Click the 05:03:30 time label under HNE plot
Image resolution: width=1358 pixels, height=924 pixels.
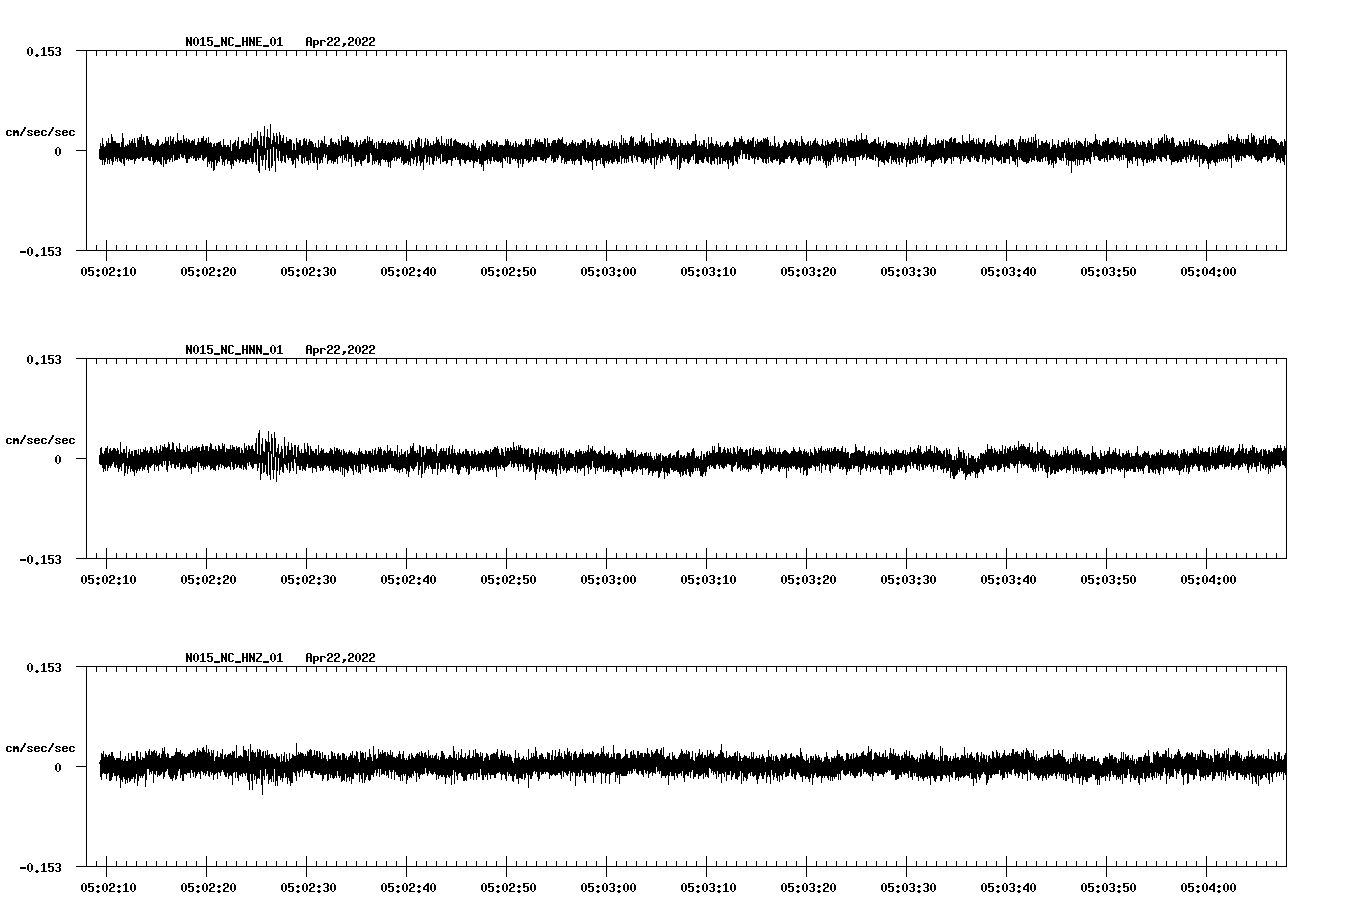908,271
